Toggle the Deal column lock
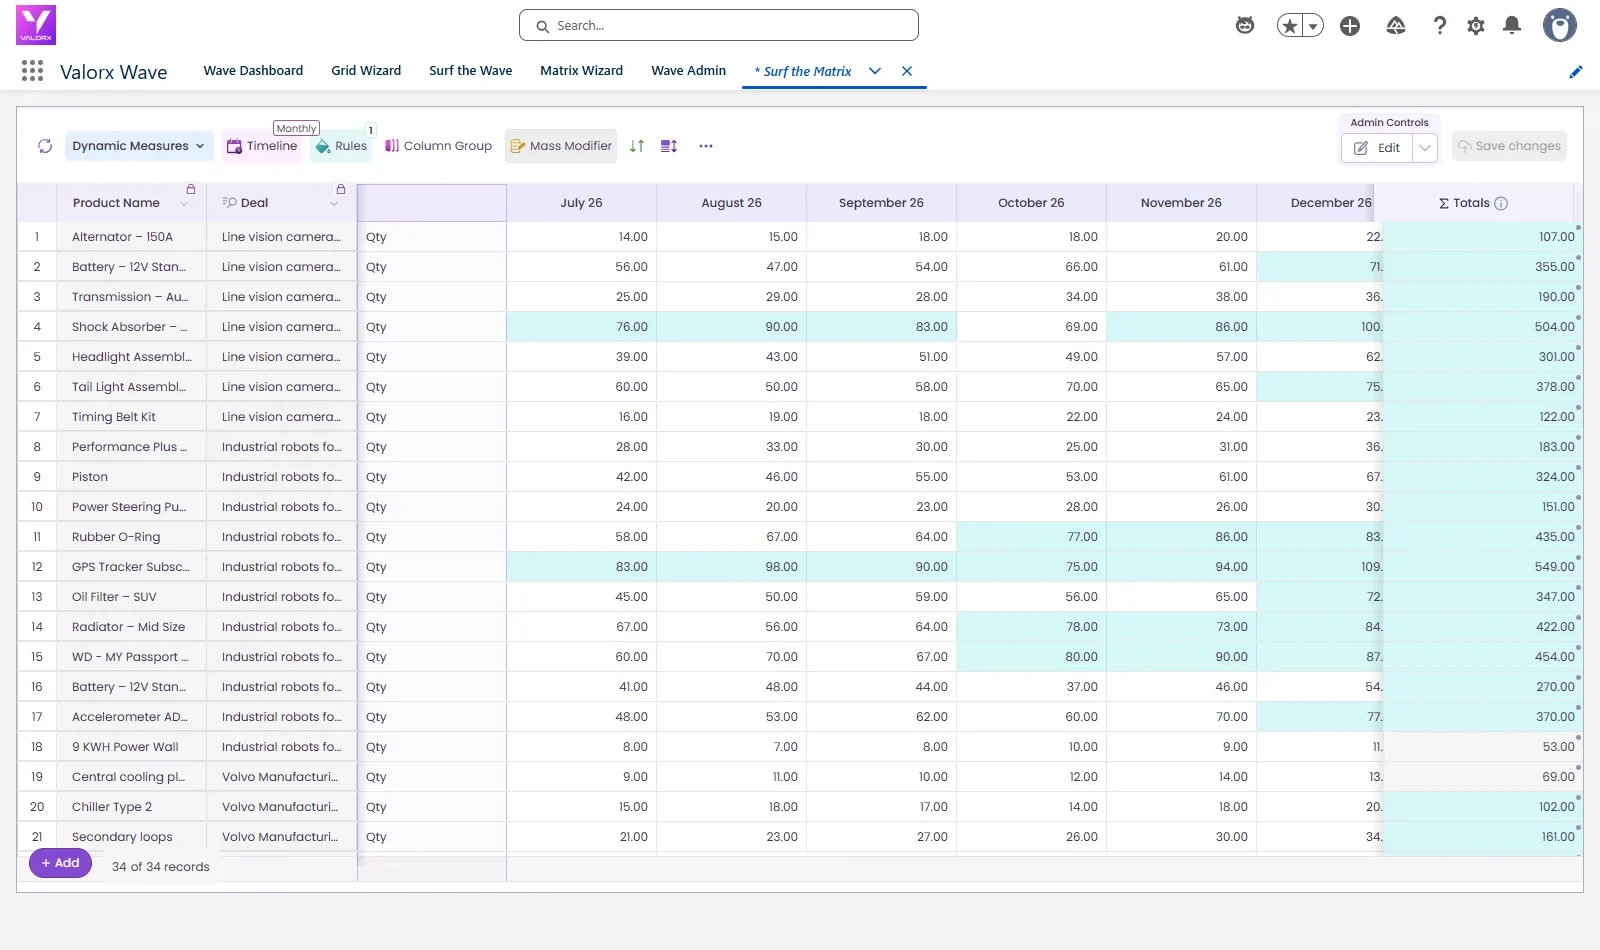 pos(341,189)
